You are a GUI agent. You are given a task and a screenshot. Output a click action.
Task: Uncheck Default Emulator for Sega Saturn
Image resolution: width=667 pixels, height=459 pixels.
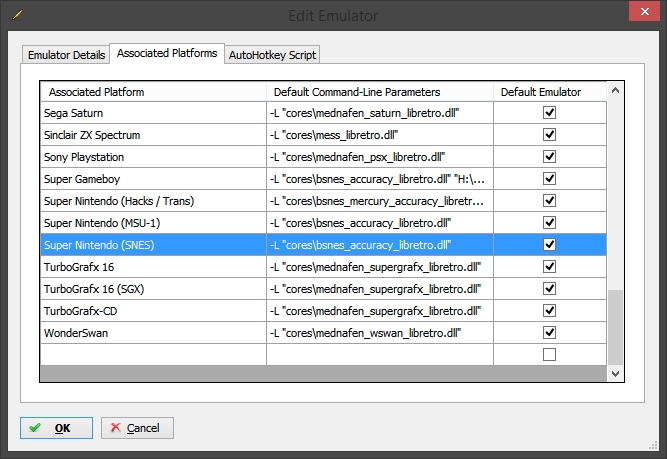pos(549,113)
